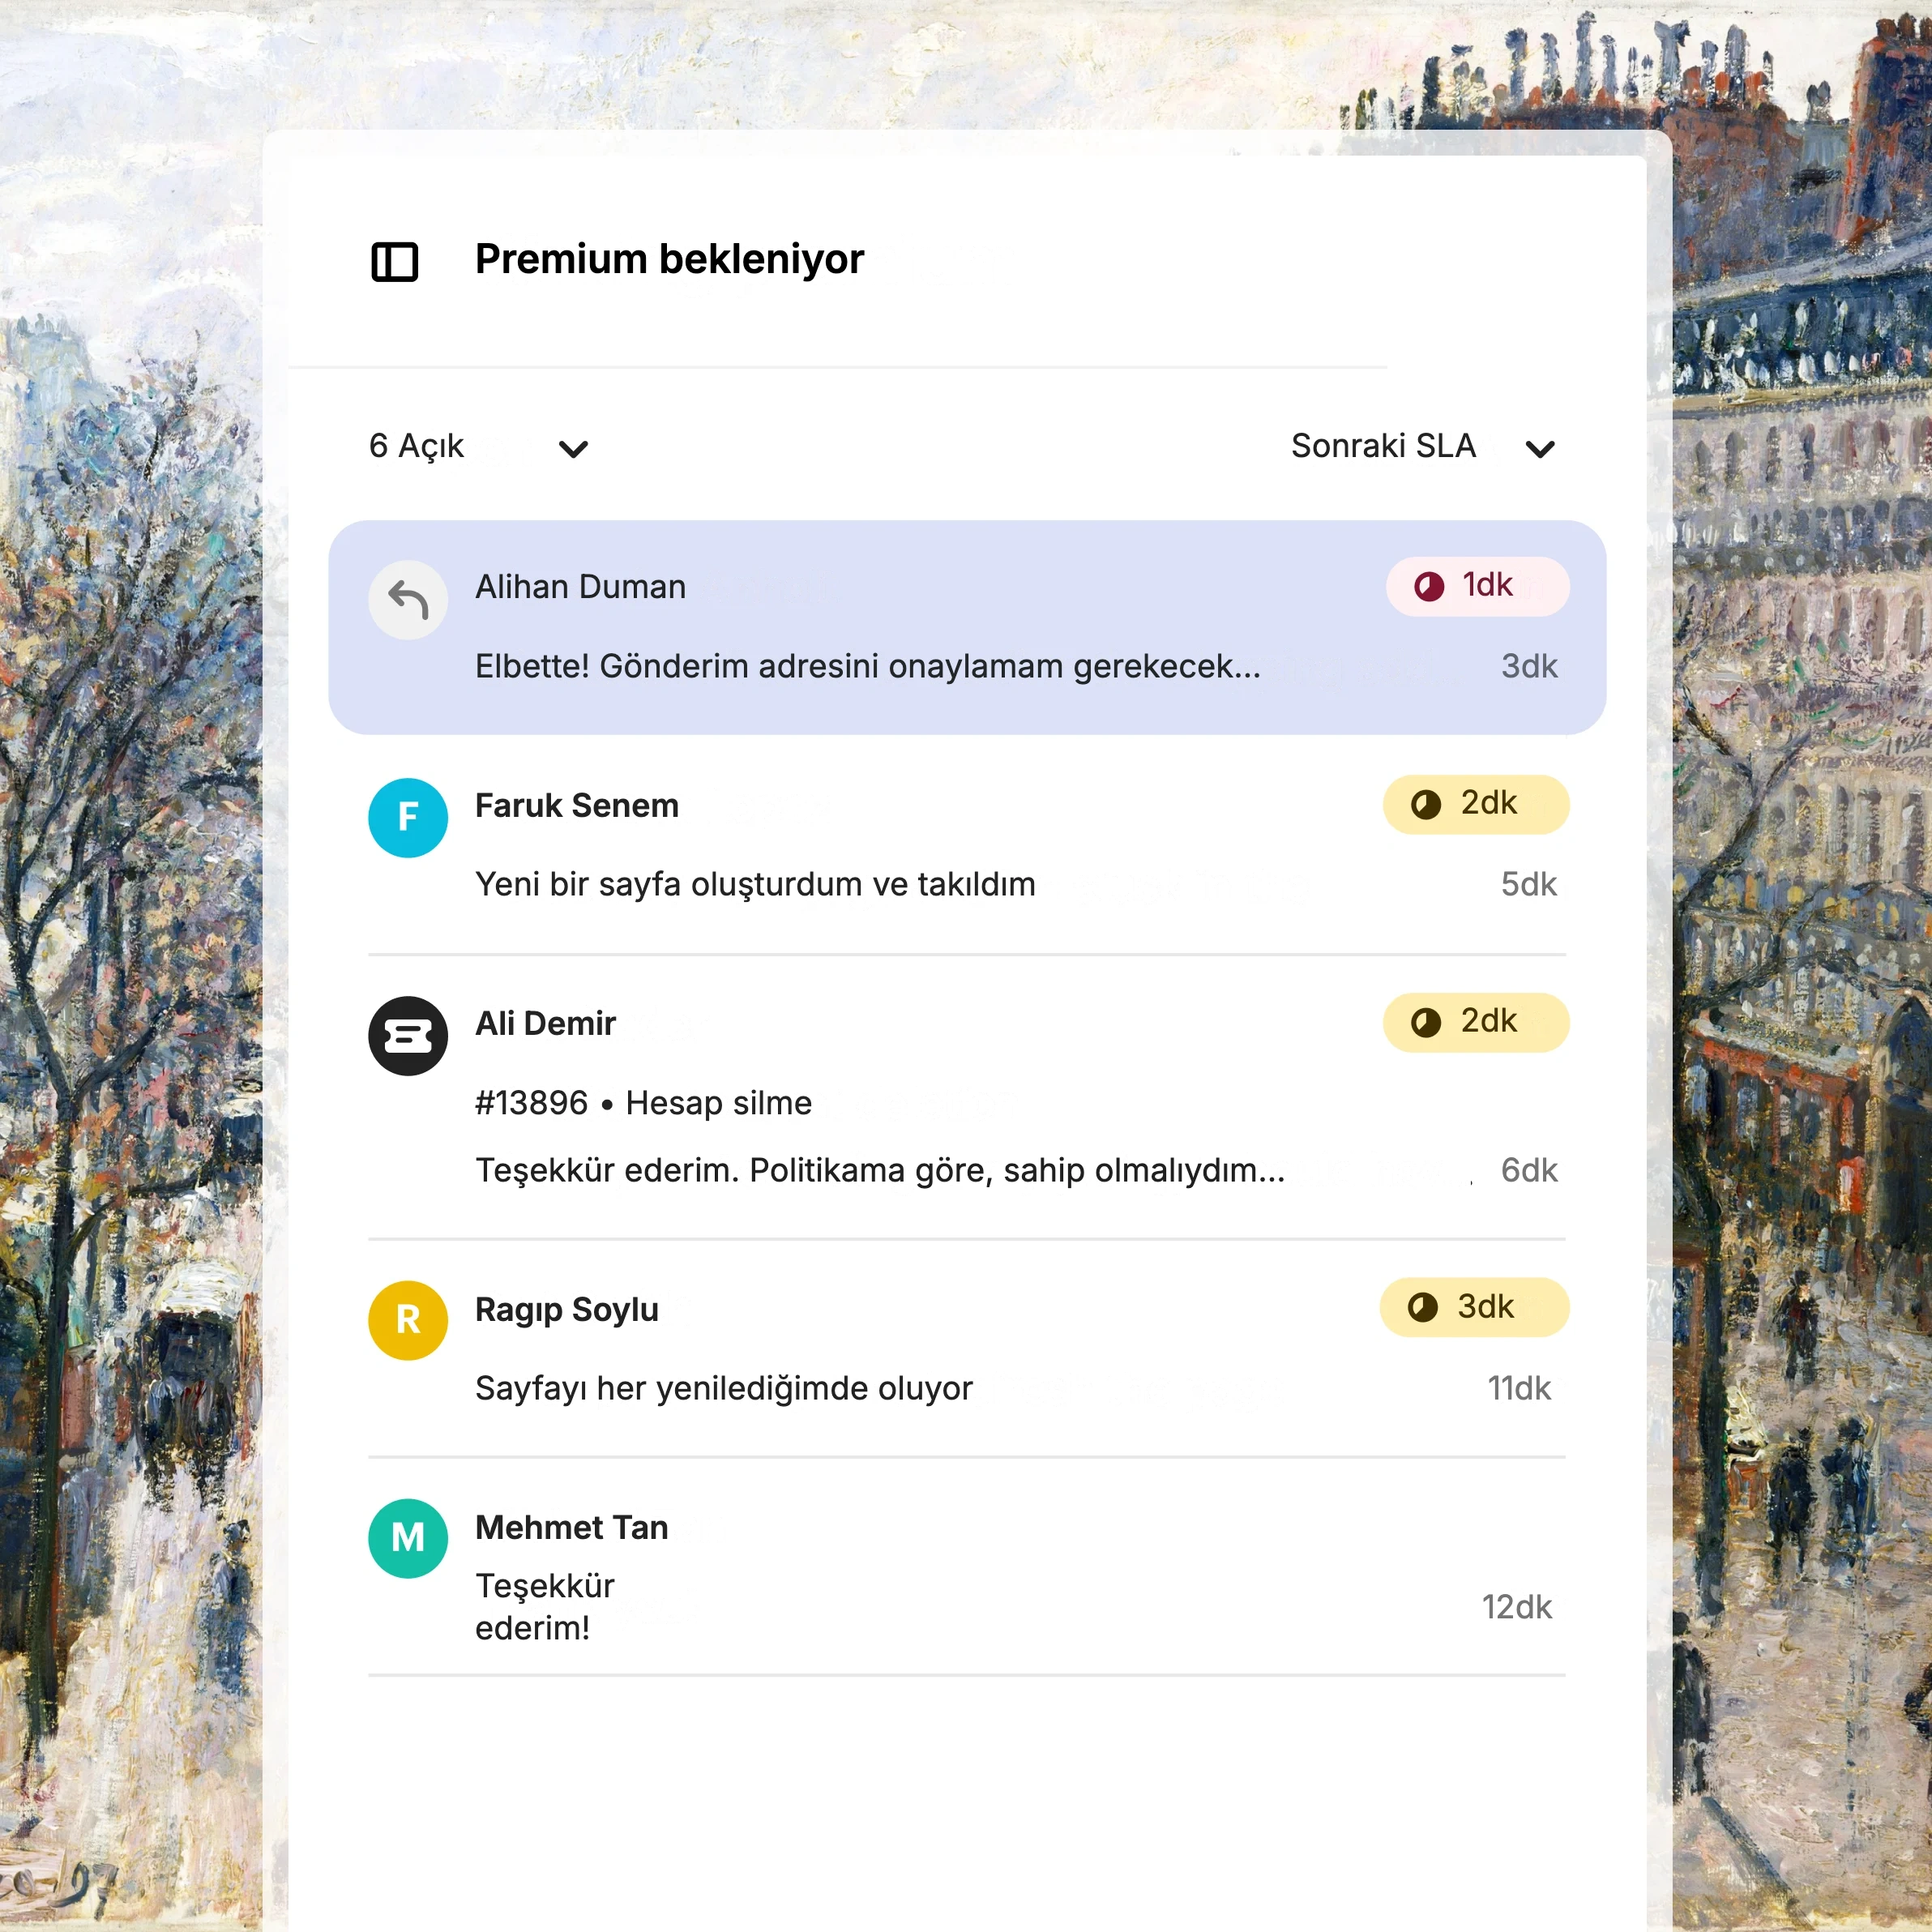Click the 5dk timestamp
The image size is (1932, 1932).
point(1528,884)
